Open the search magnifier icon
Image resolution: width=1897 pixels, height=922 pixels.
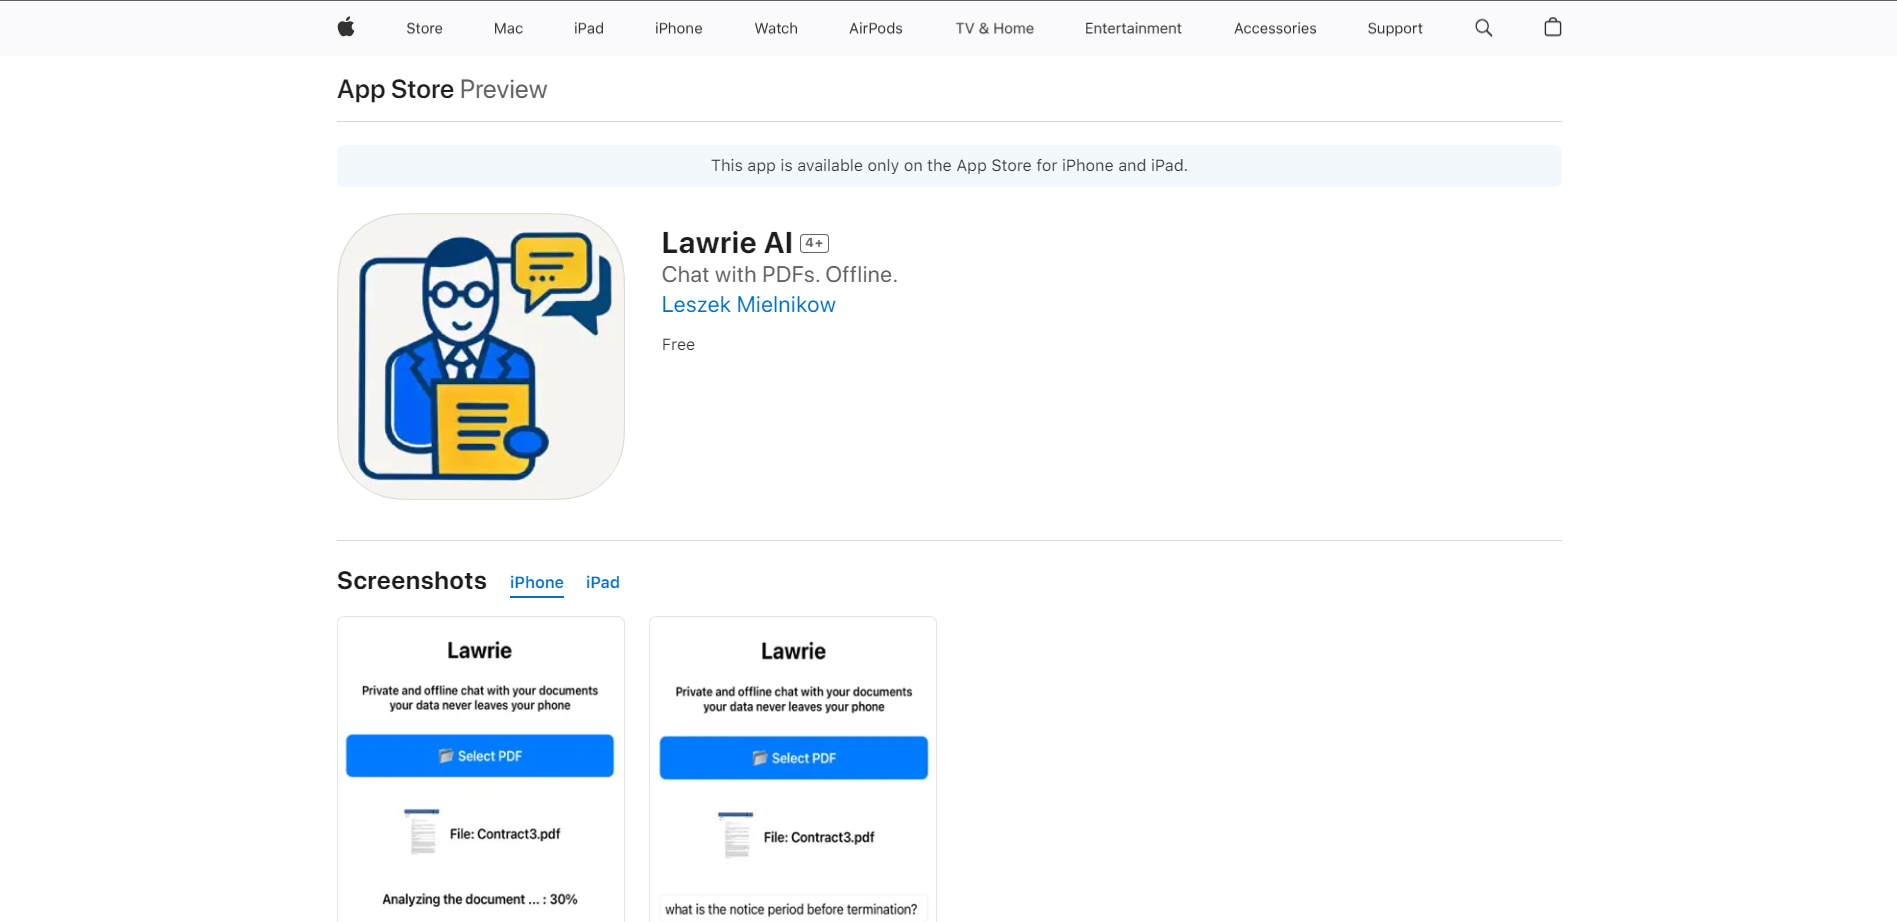click(x=1484, y=28)
